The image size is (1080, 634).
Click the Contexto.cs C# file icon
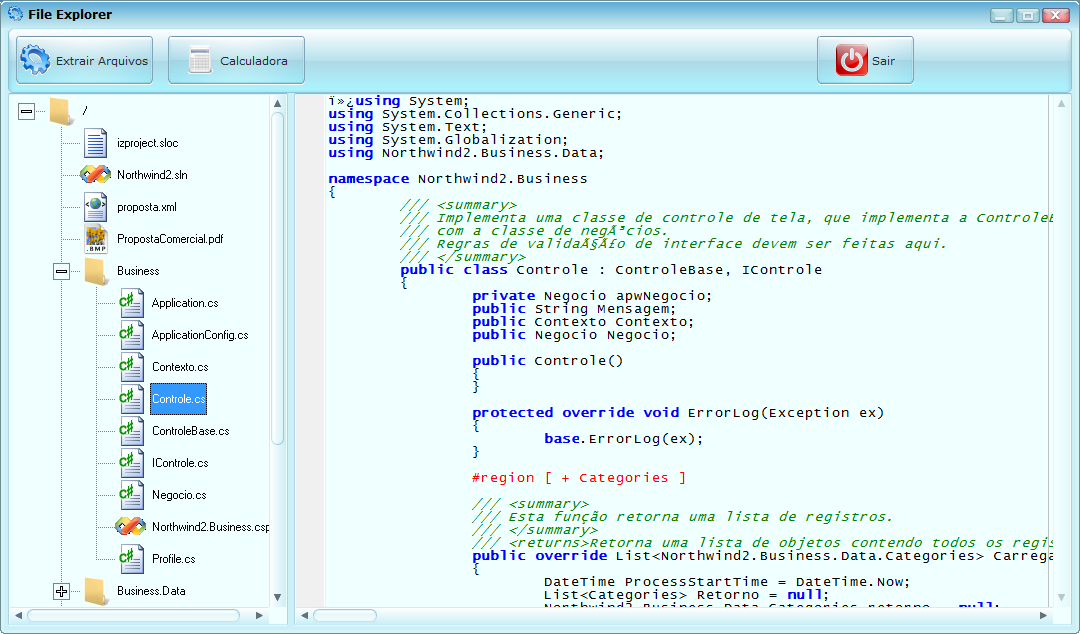pyautogui.click(x=131, y=367)
